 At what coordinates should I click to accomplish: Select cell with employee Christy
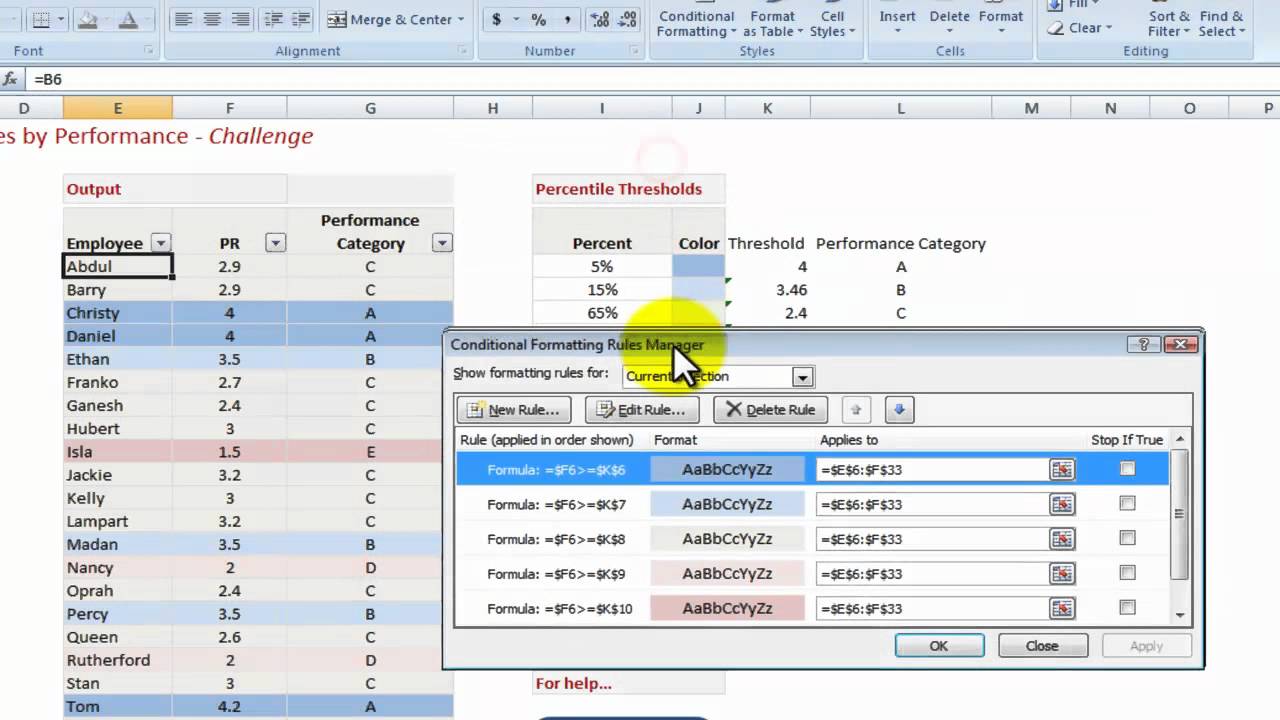pyautogui.click(x=118, y=313)
